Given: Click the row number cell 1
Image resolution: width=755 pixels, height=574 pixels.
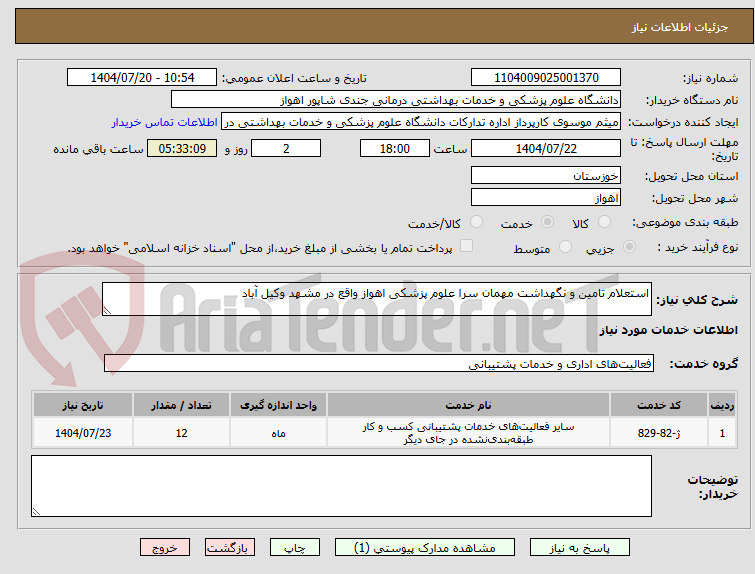Looking at the screenshot, I should click(722, 433).
